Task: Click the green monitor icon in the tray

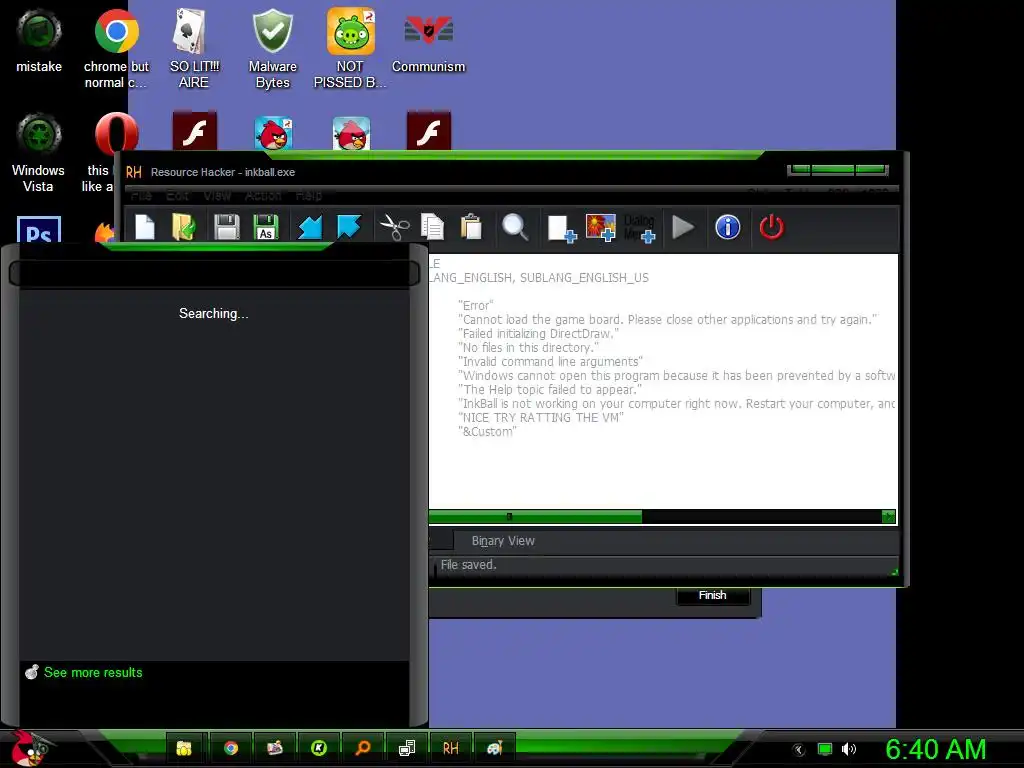Action: [825, 749]
